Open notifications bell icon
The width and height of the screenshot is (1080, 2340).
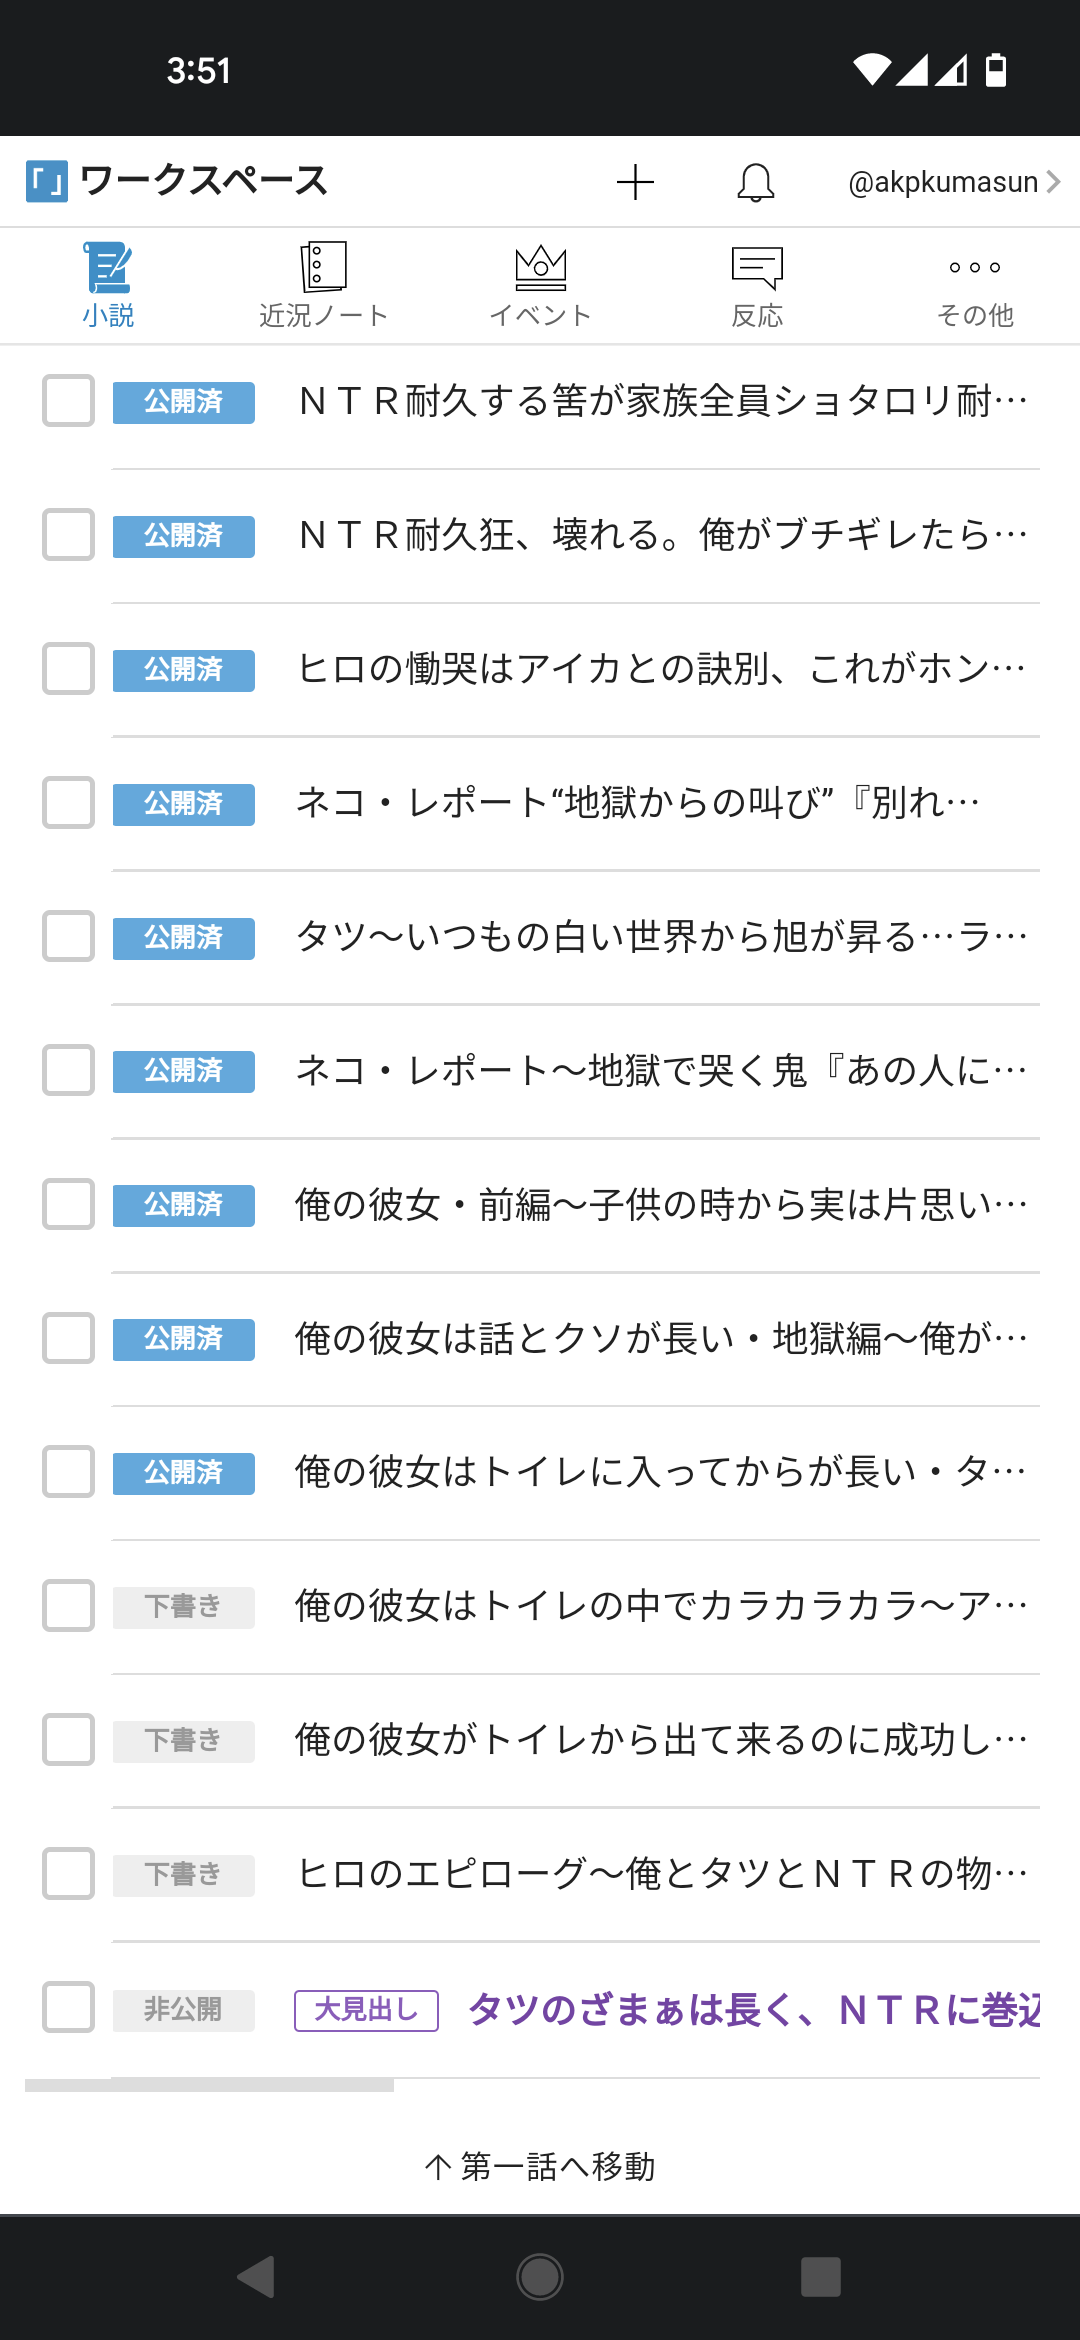pyautogui.click(x=756, y=182)
